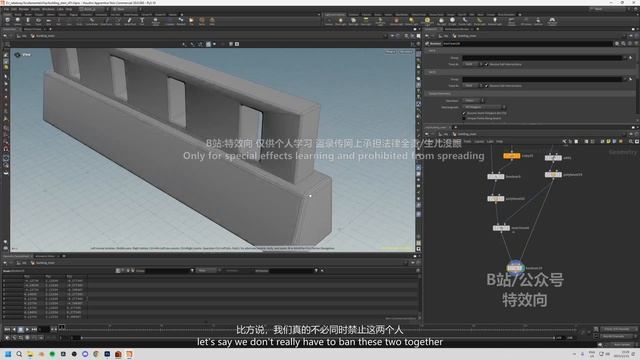Click the Spot Light shelf tool

pos(353,21)
